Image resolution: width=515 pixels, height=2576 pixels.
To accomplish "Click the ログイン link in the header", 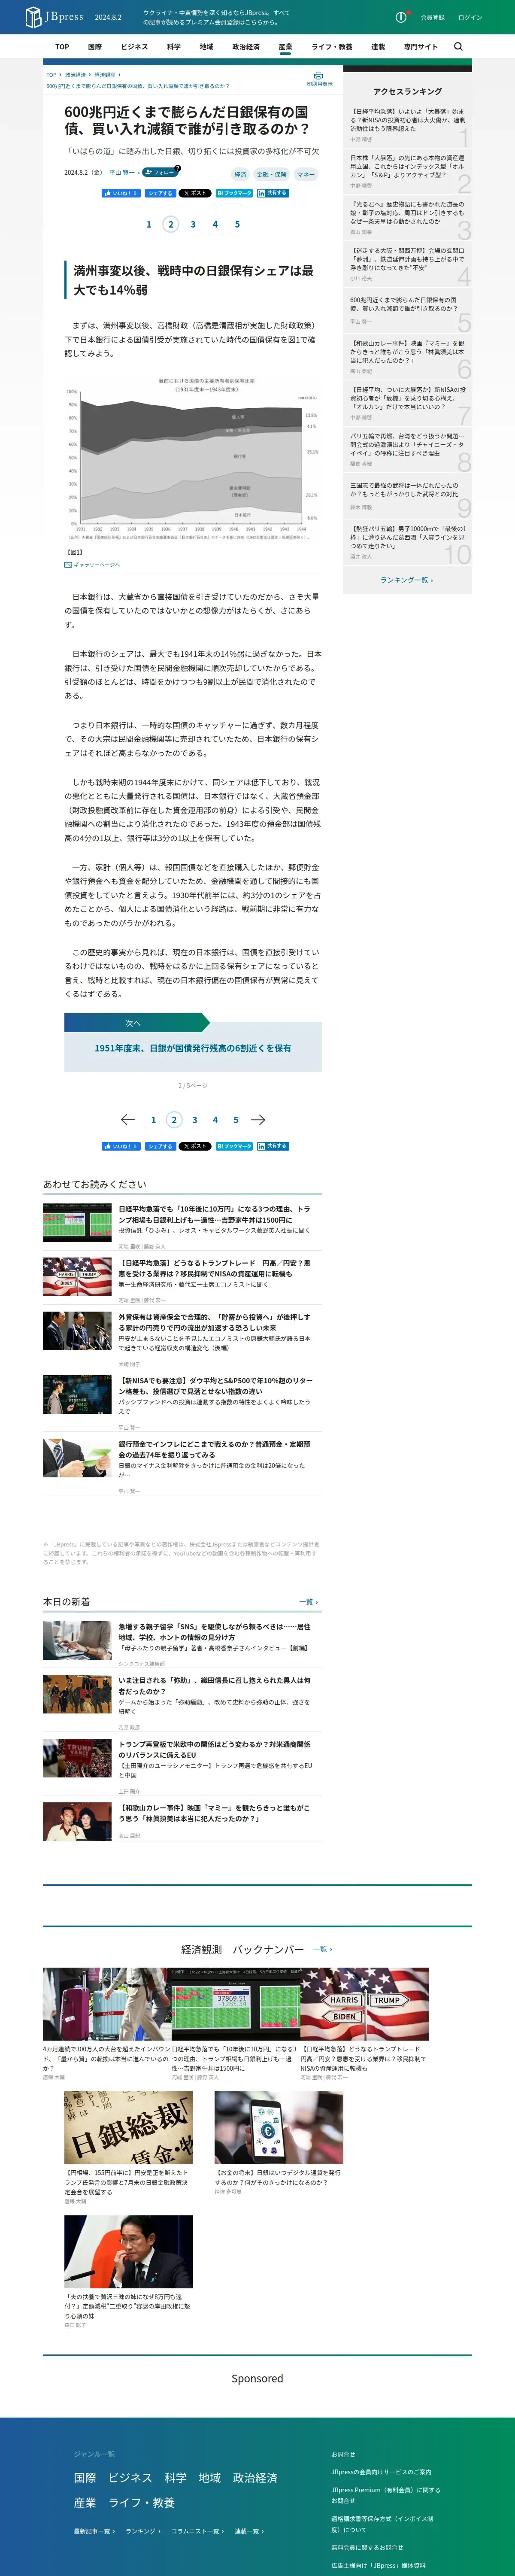I will click(x=470, y=17).
